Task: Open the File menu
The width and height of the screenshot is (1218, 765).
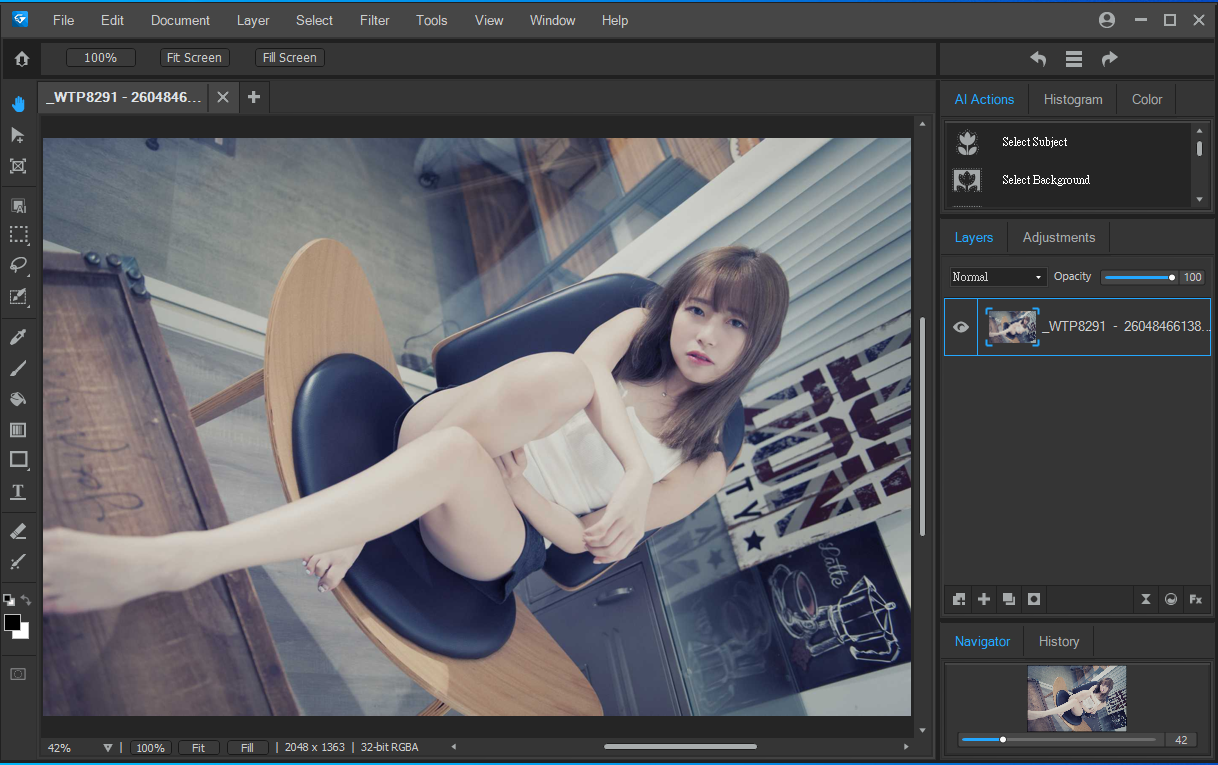Action: point(63,20)
